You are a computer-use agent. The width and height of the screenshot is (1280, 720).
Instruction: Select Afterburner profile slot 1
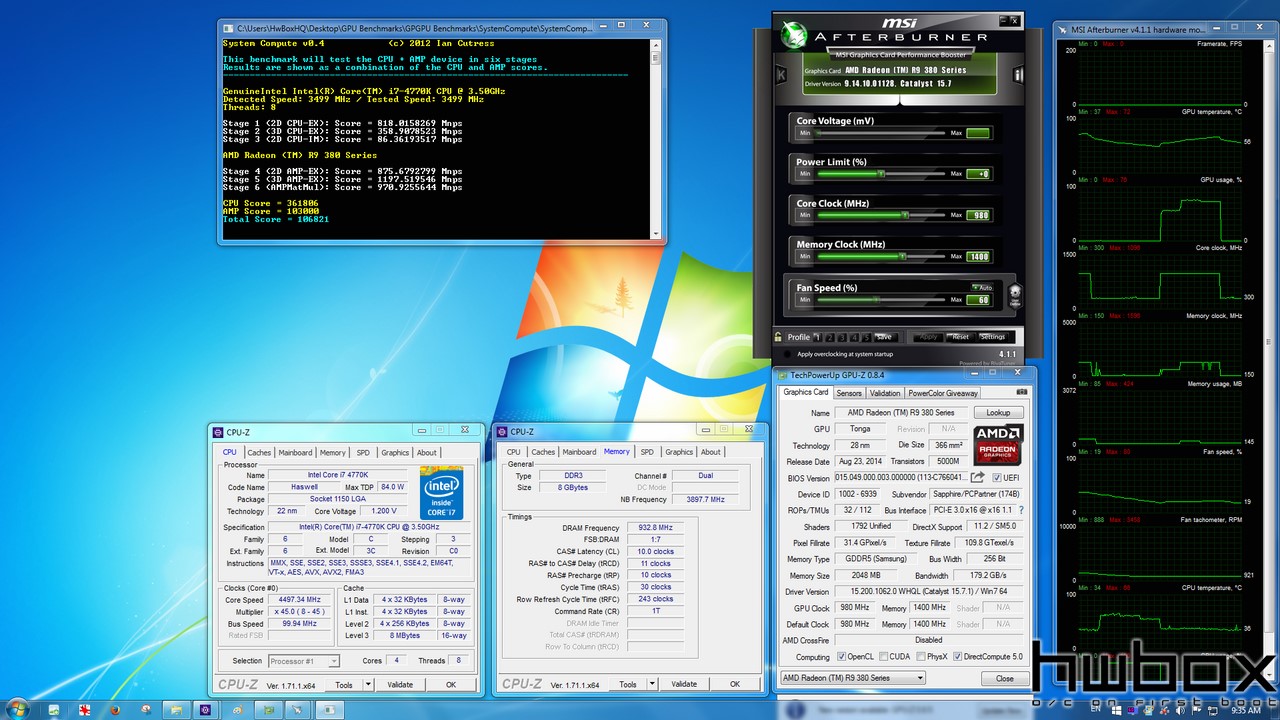pos(817,337)
